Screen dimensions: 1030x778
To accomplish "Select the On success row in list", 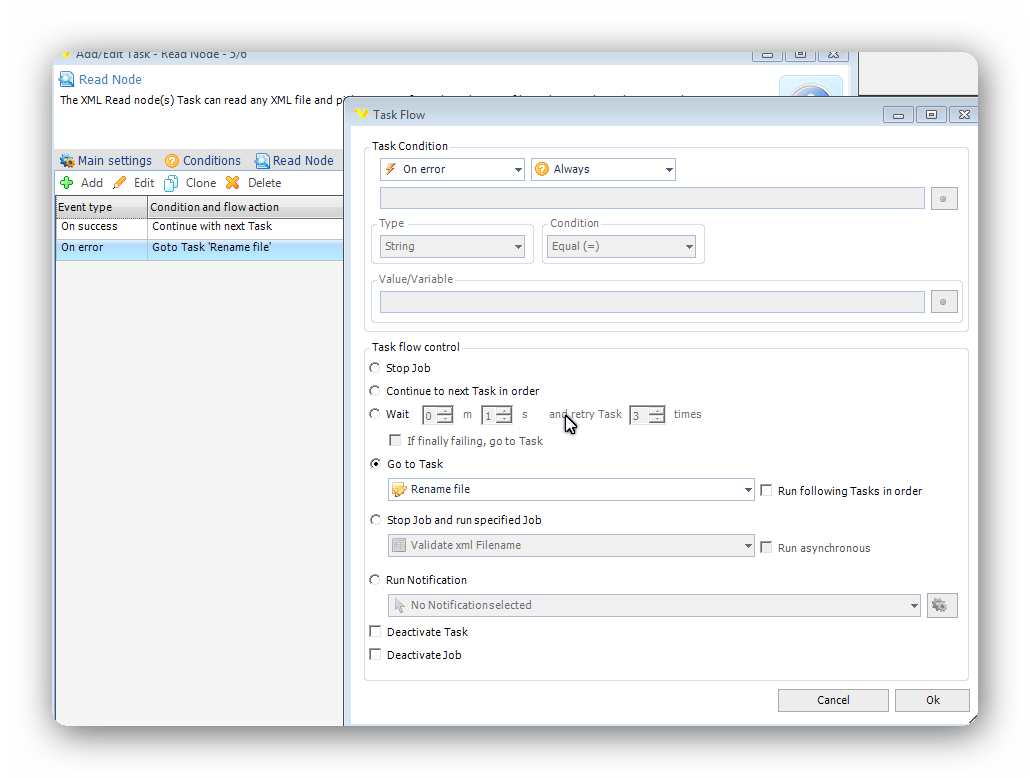I will pos(100,227).
